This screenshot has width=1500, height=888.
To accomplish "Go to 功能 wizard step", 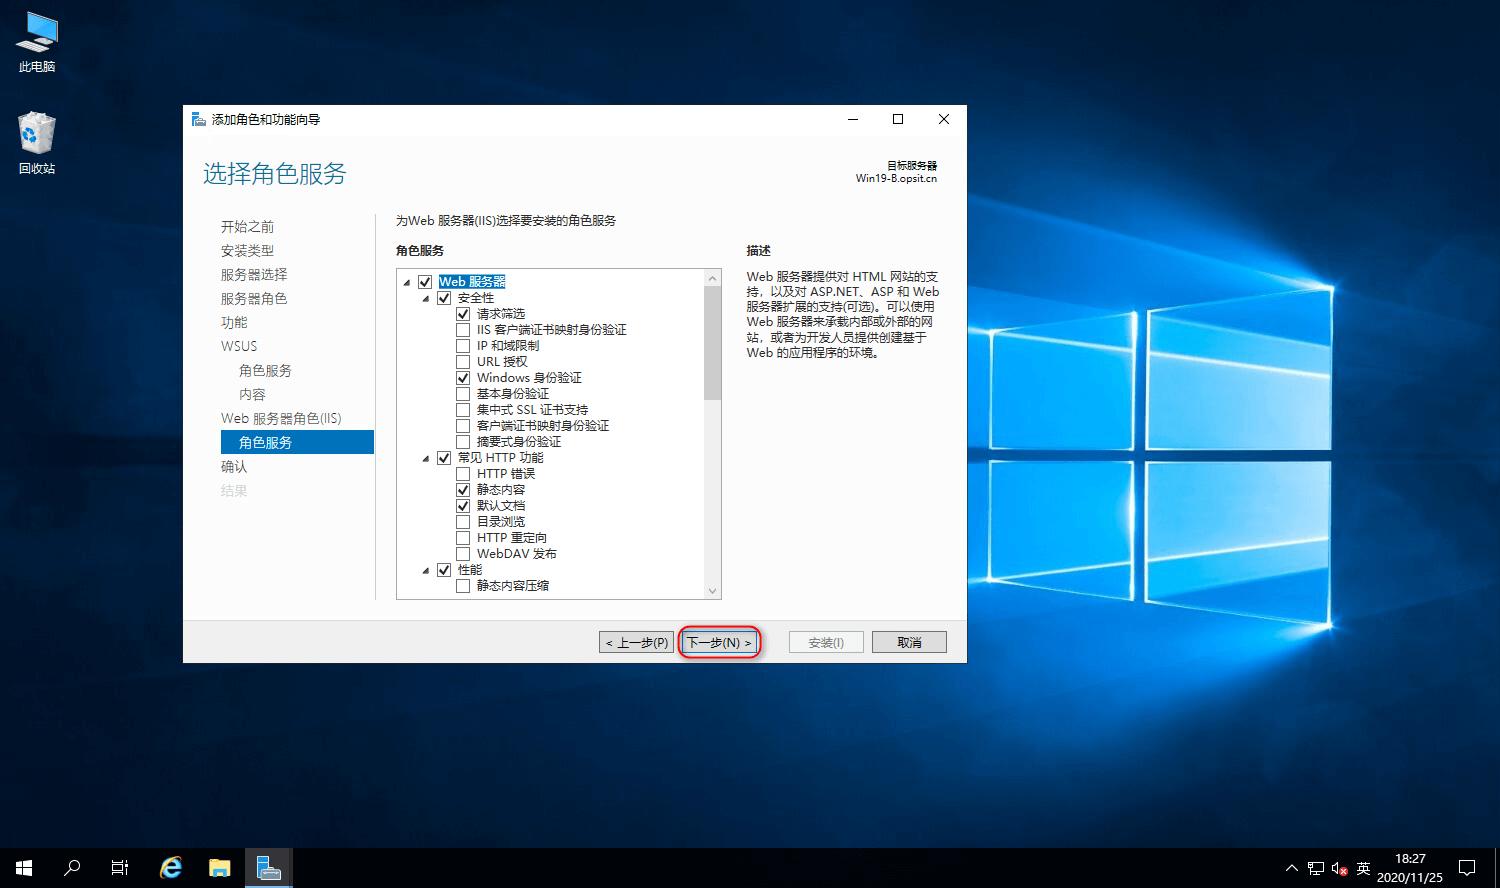I will [234, 323].
